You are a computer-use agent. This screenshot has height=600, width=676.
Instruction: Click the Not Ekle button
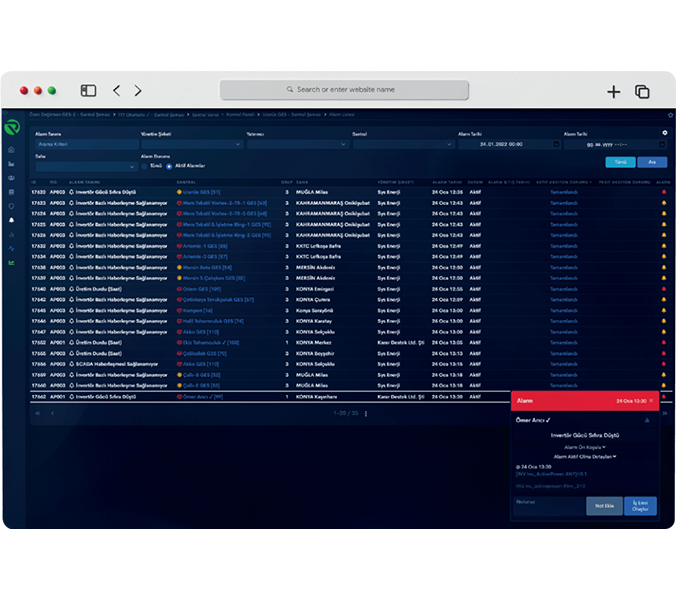604,506
